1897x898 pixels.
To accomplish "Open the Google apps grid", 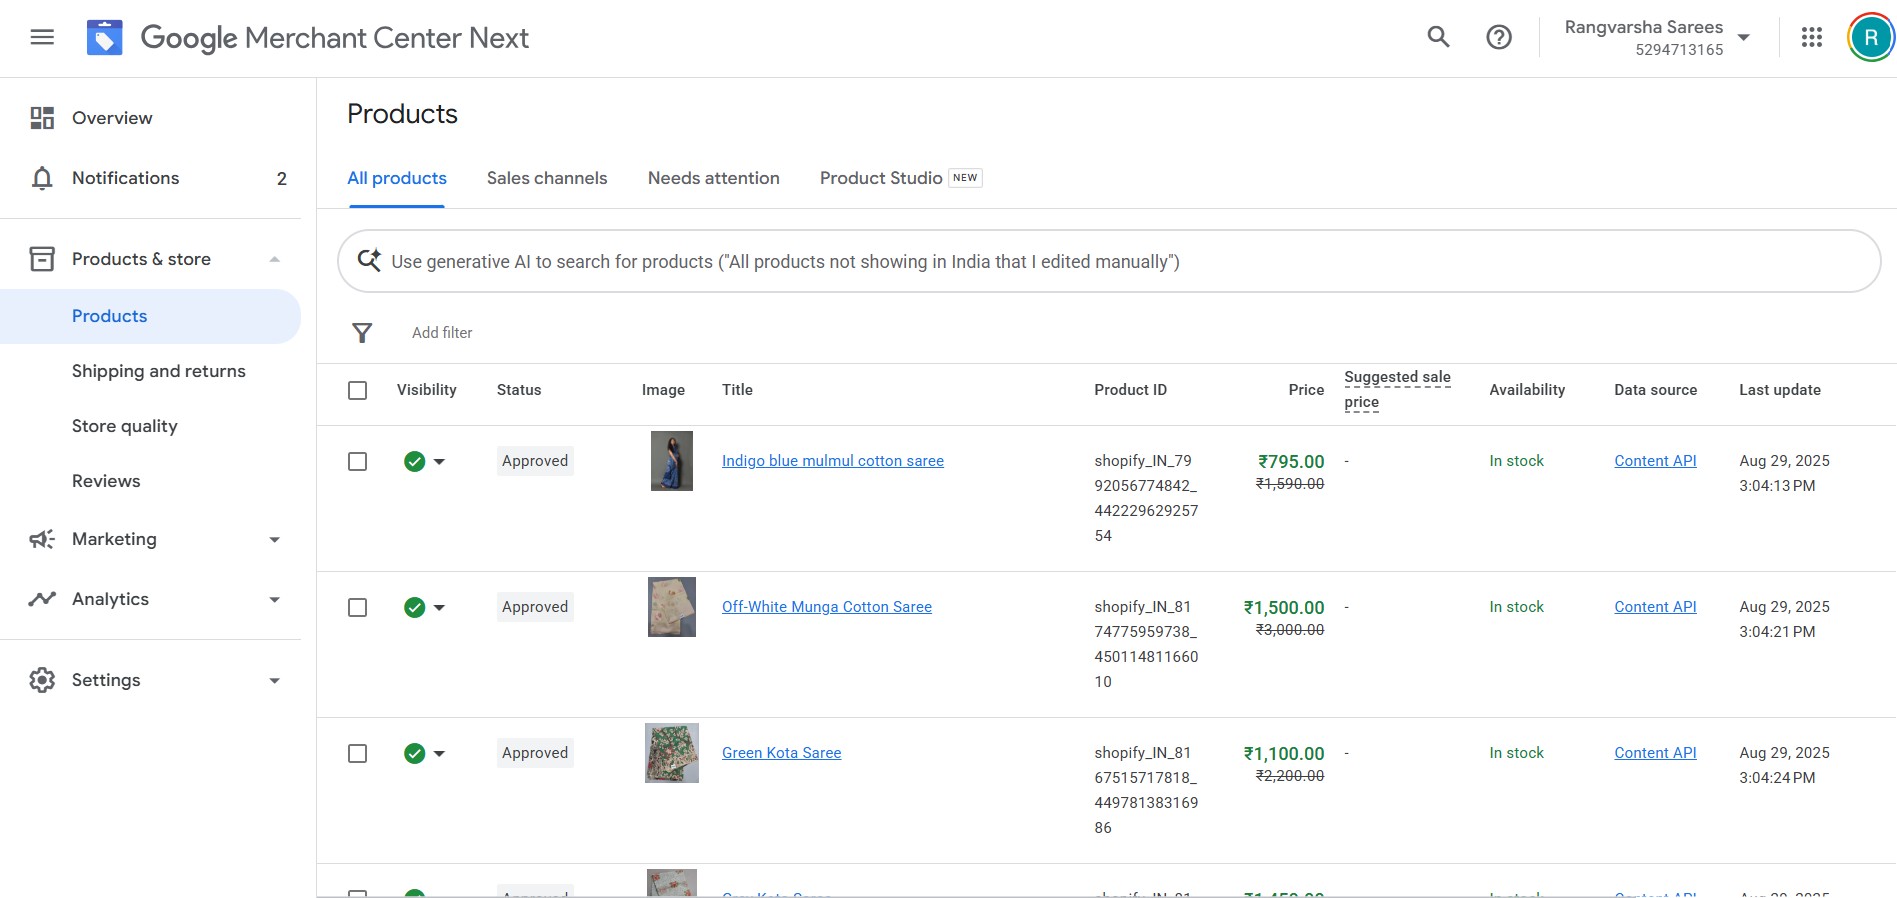I will [1811, 38].
